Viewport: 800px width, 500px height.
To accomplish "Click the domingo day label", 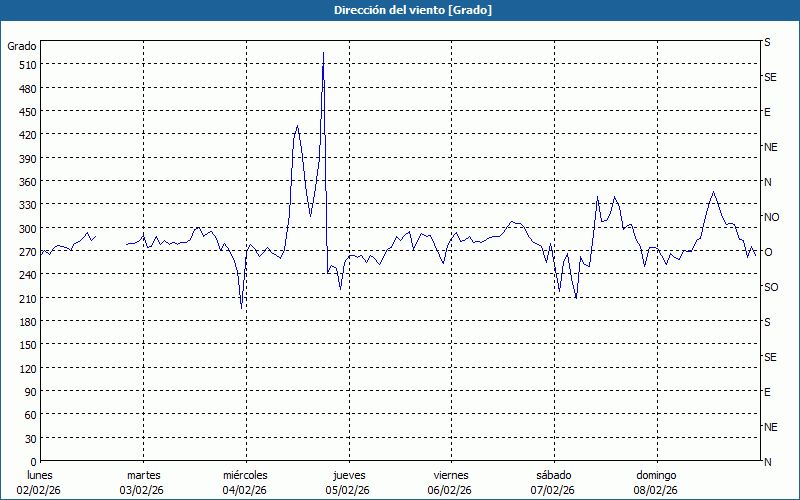I will [x=656, y=475].
